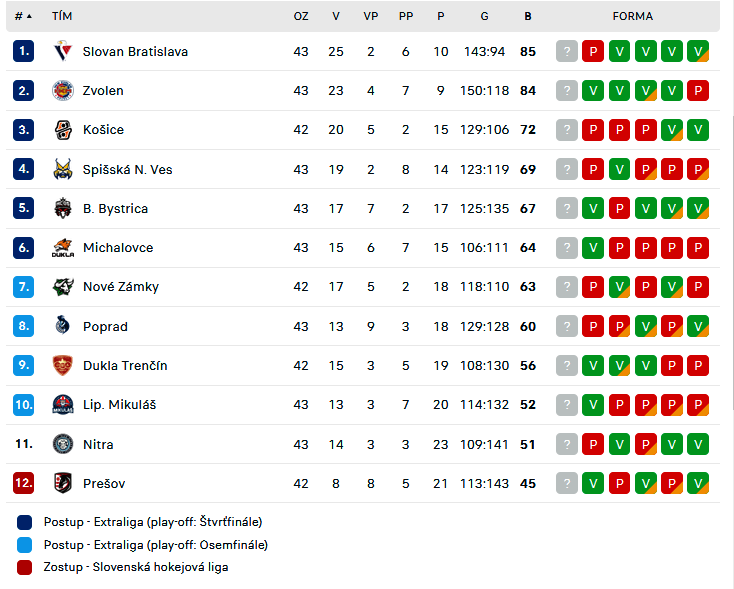734x589 pixels.
Task: Click the Zvolen team logo
Action: [63, 90]
